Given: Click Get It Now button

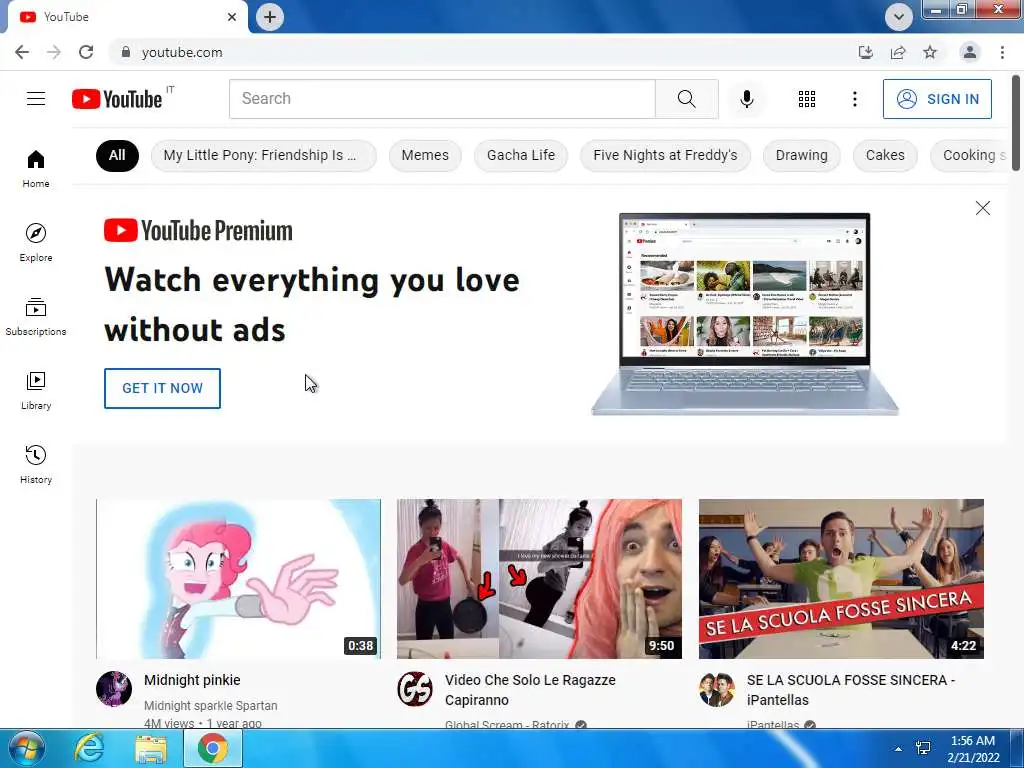Looking at the screenshot, I should [x=162, y=388].
